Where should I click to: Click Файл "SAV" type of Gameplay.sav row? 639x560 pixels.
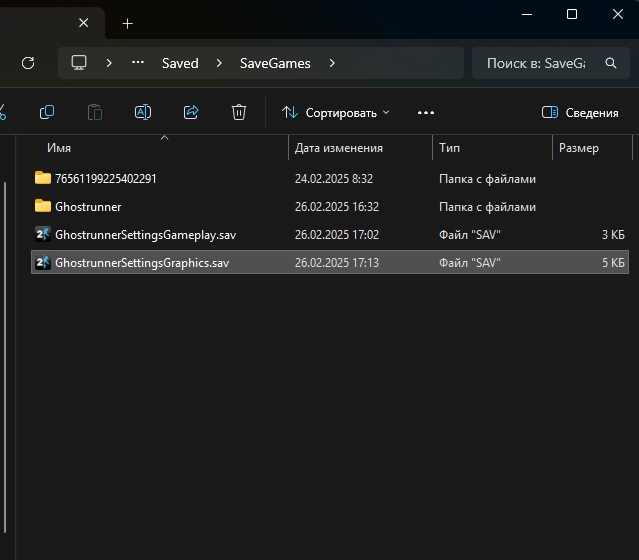tap(469, 235)
